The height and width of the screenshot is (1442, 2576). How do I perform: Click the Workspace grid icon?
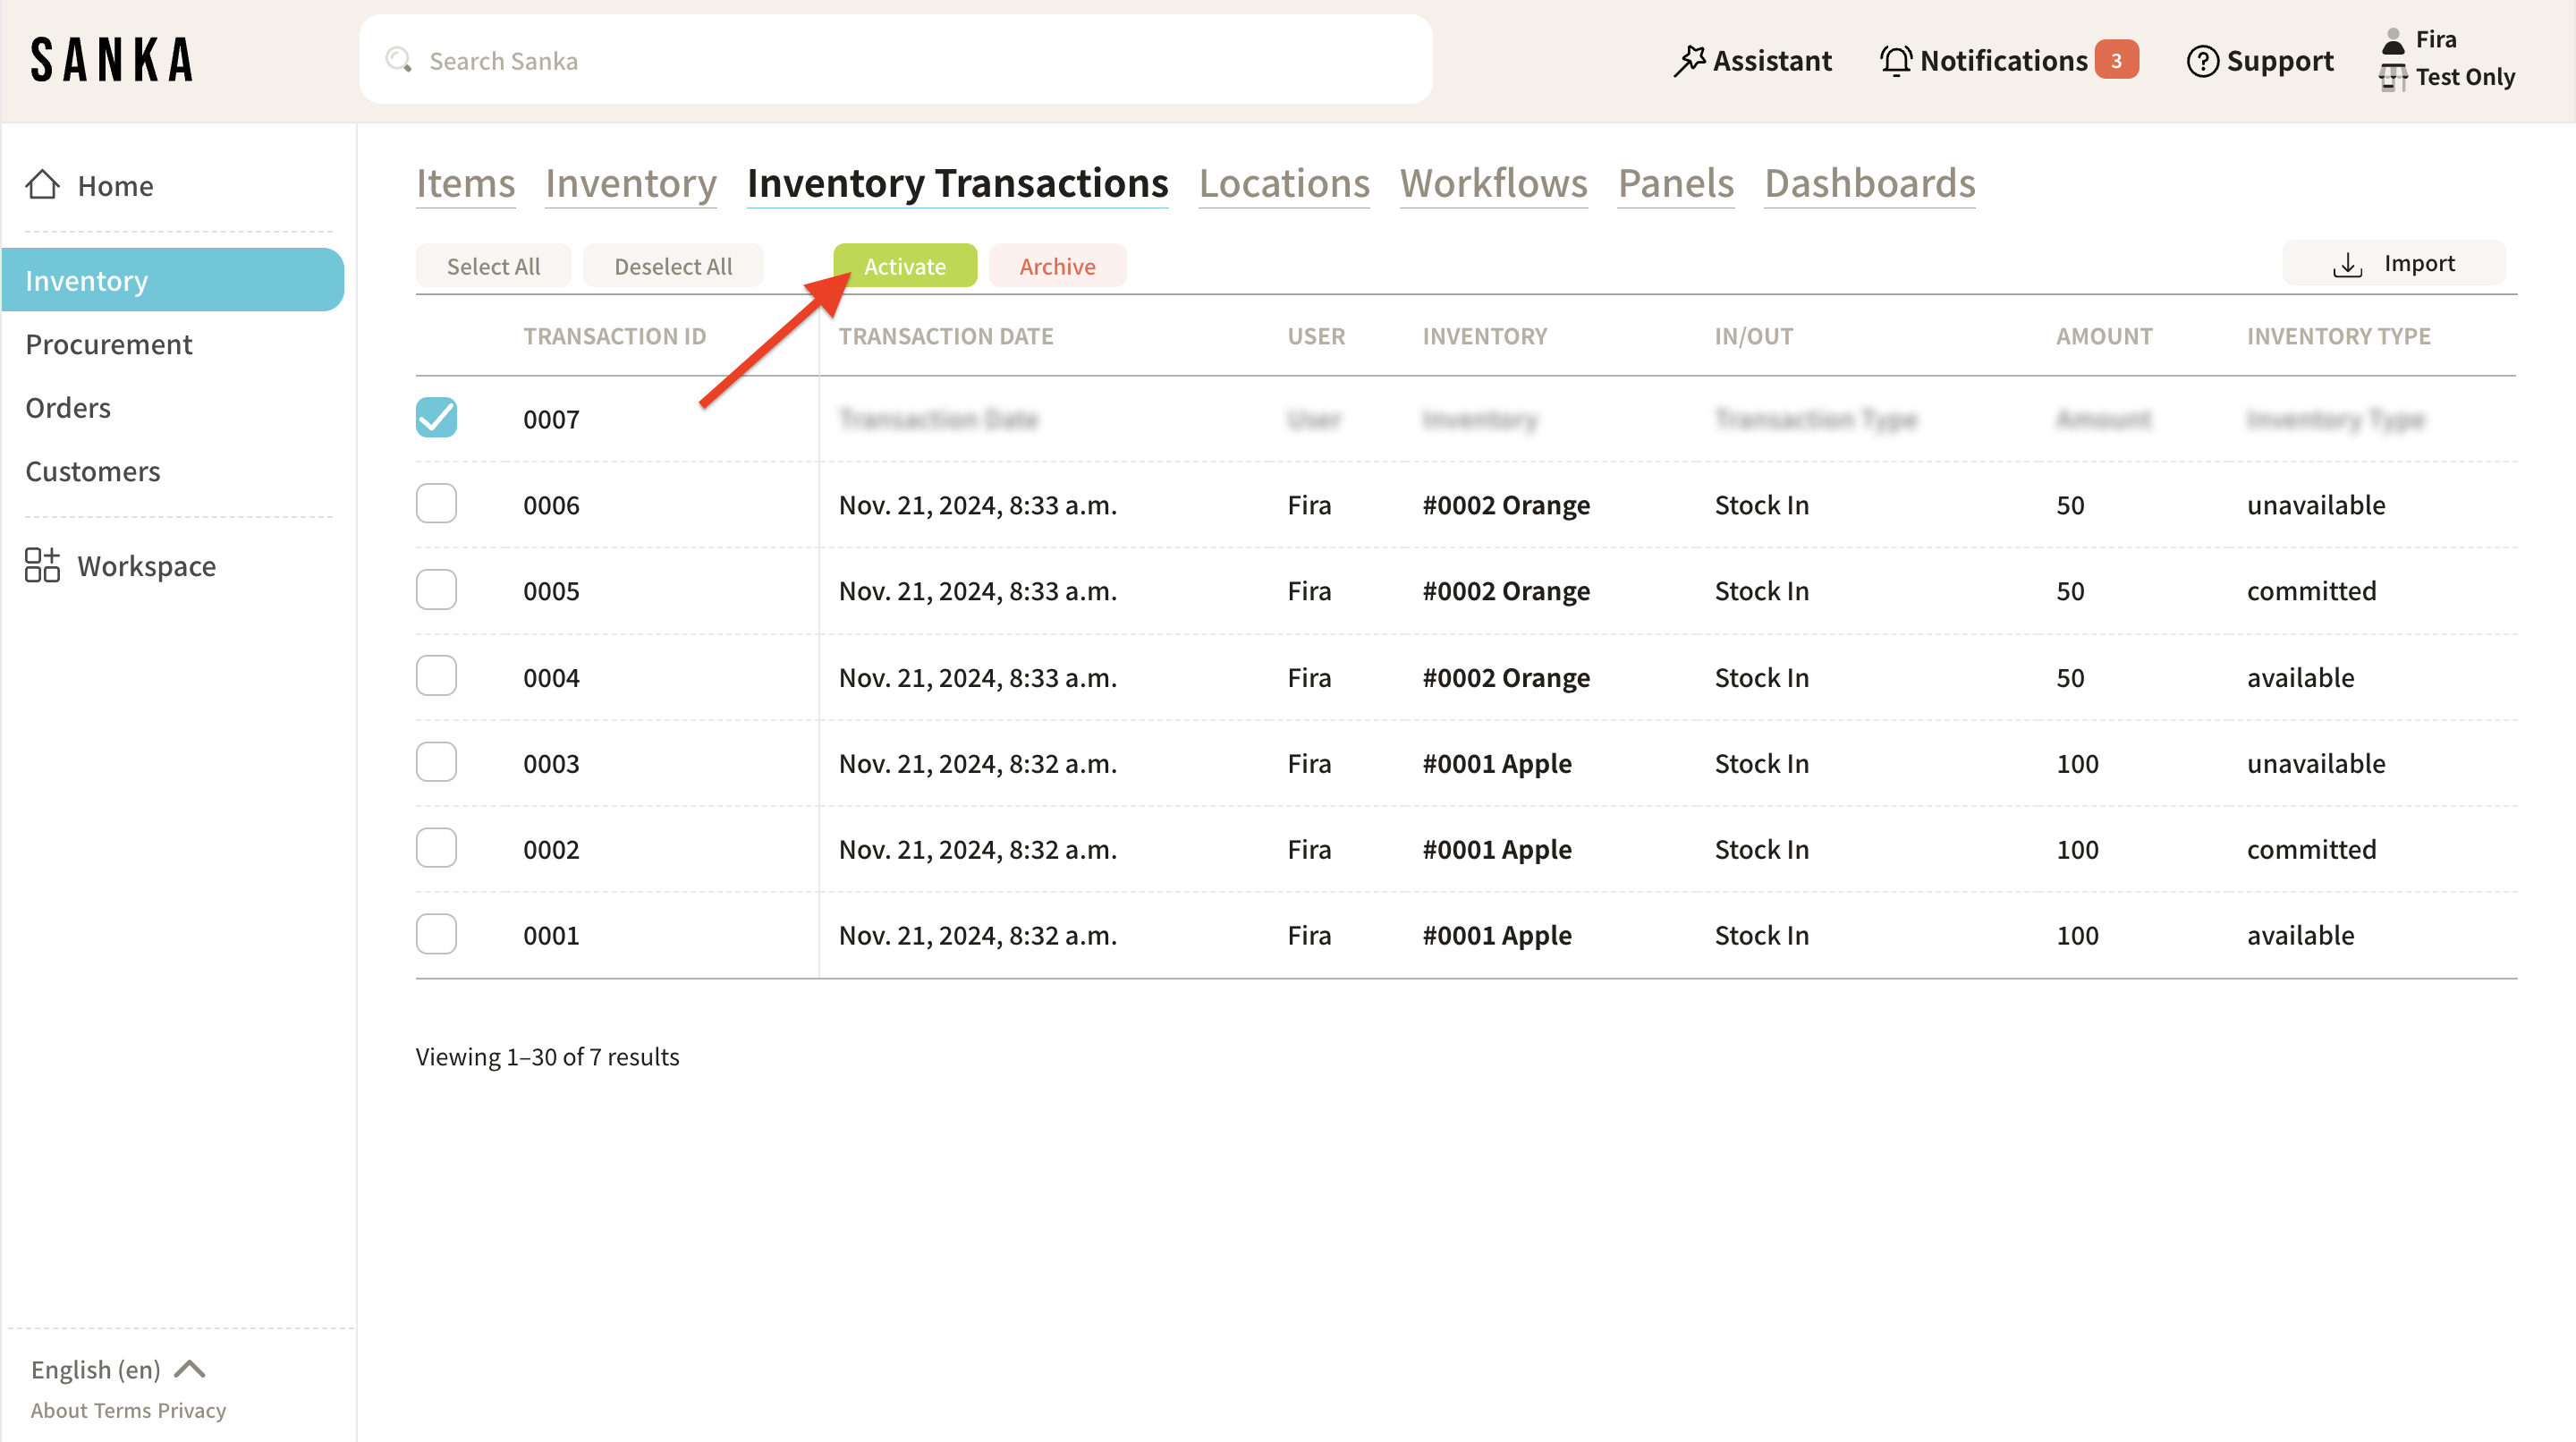pos(42,565)
